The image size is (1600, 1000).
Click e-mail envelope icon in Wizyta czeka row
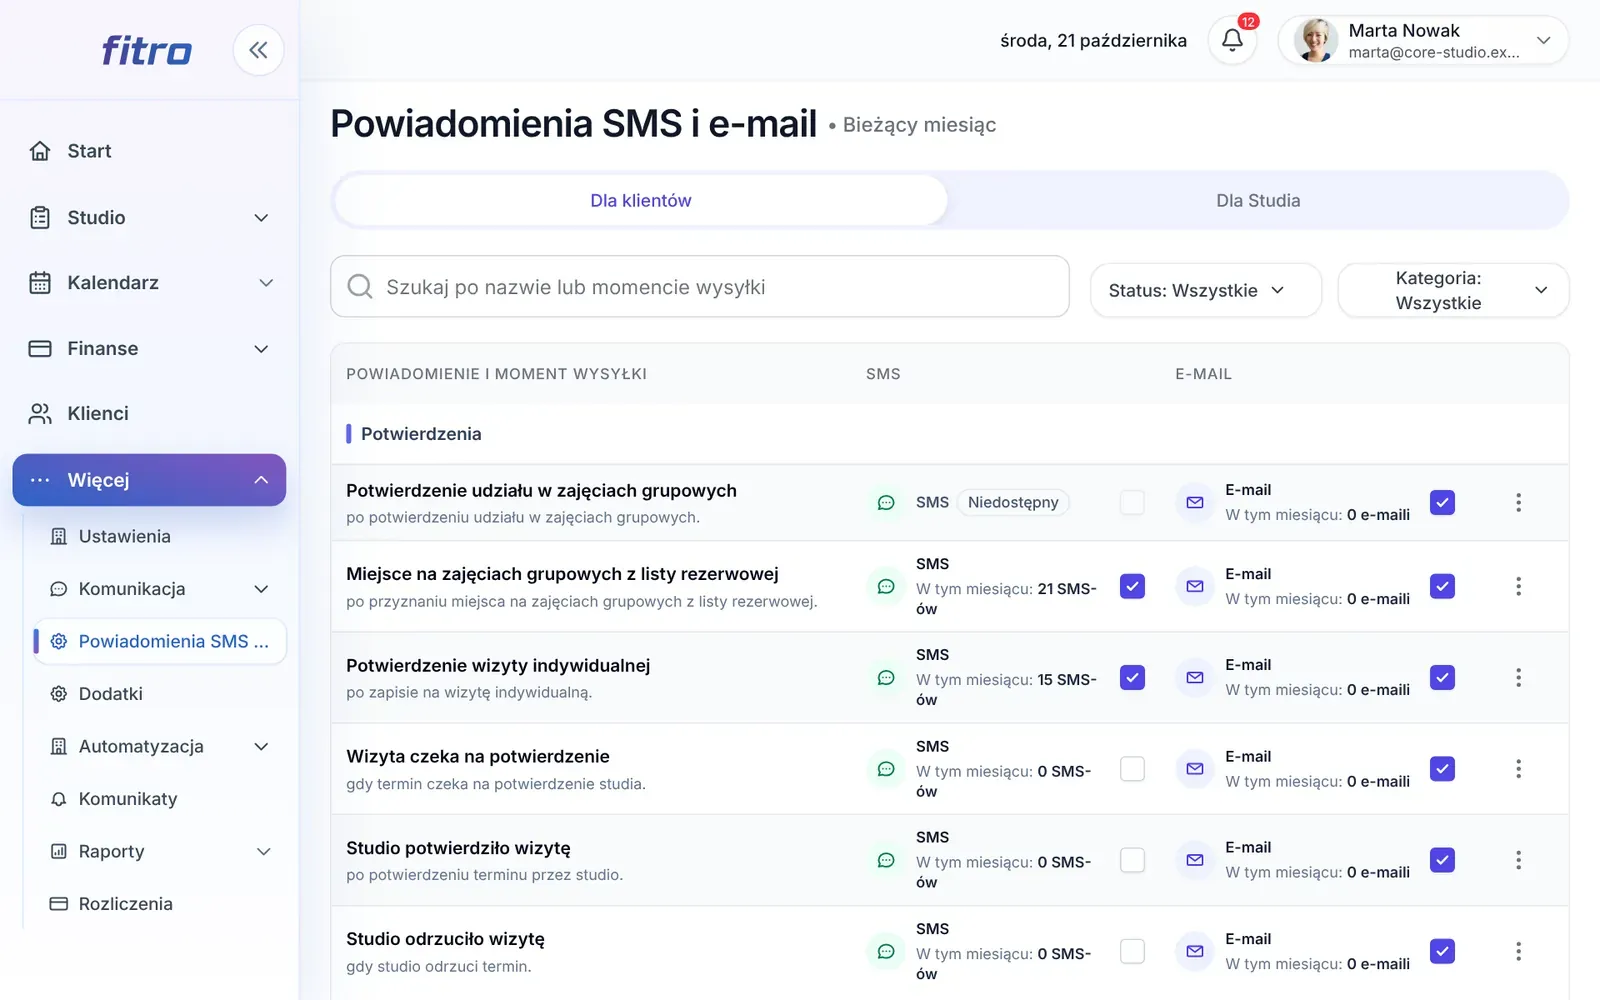(1195, 768)
